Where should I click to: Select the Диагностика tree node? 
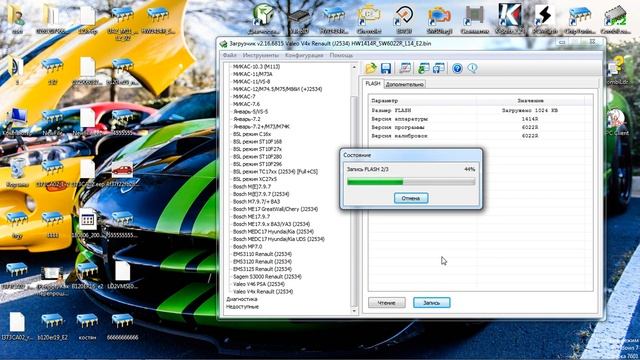pyautogui.click(x=242, y=299)
